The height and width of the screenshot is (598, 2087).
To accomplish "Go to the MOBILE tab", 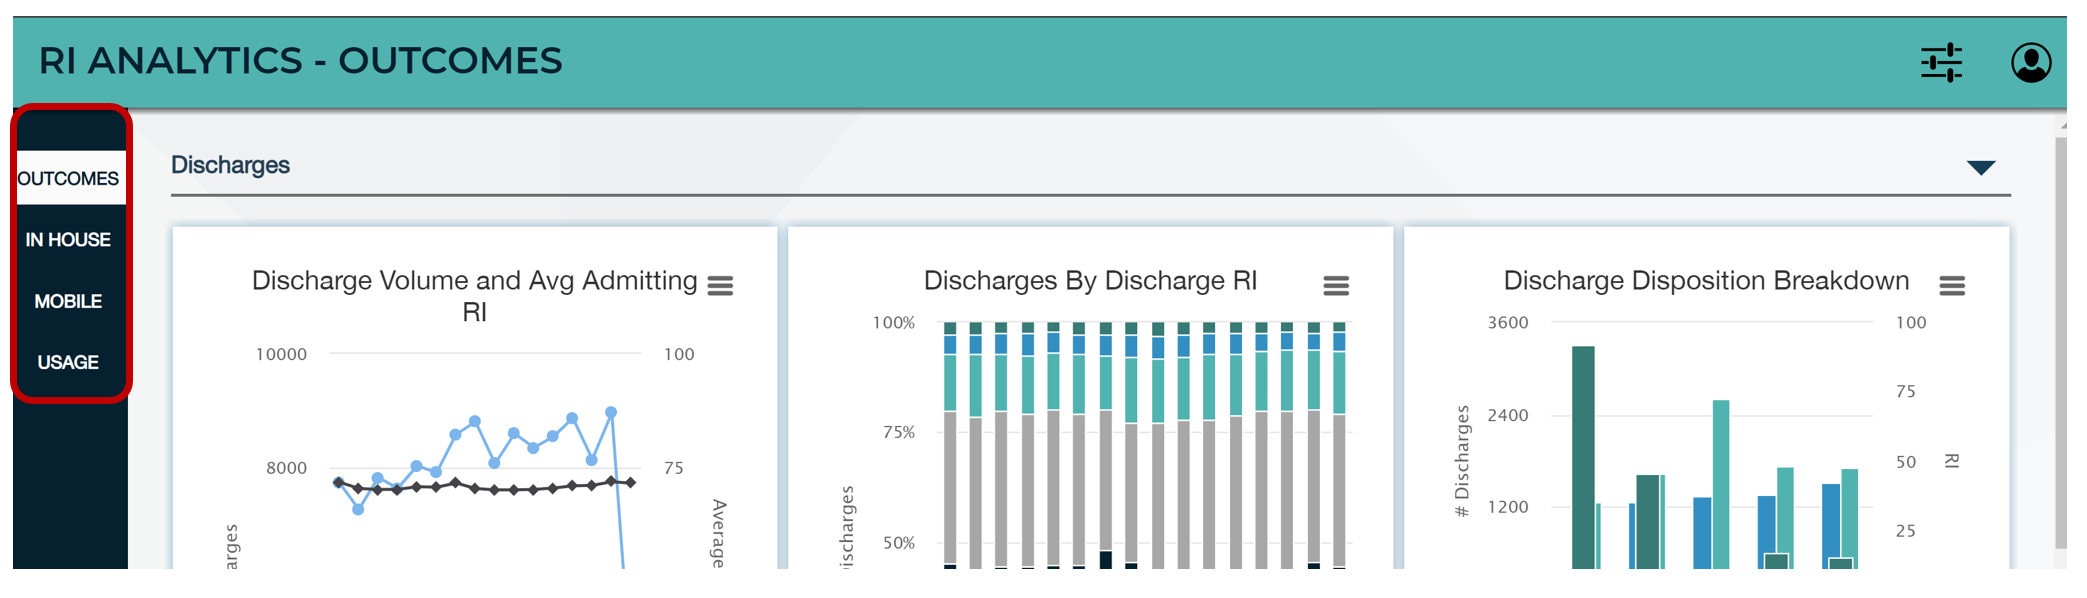I will coord(68,301).
